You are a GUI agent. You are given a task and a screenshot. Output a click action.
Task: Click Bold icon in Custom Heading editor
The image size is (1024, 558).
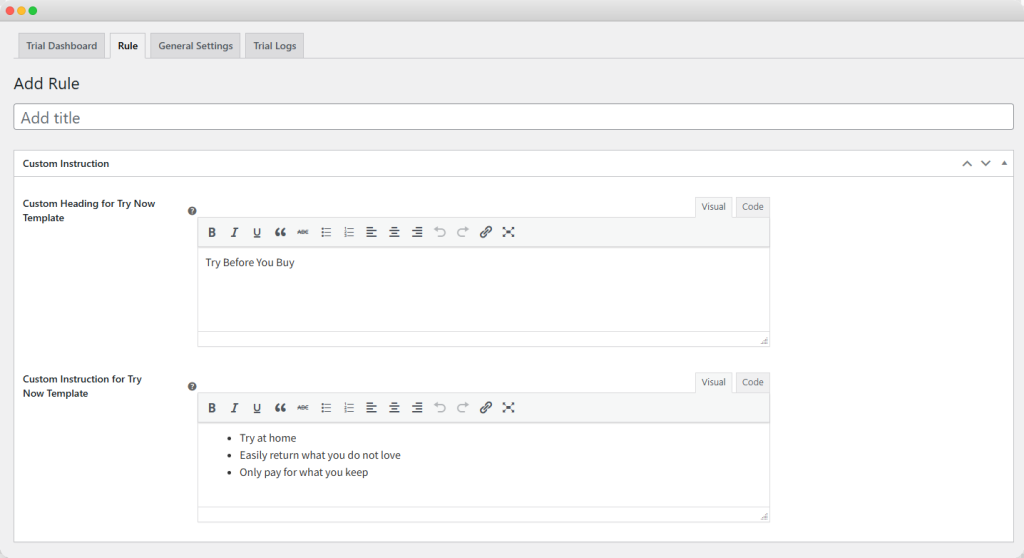[212, 232]
